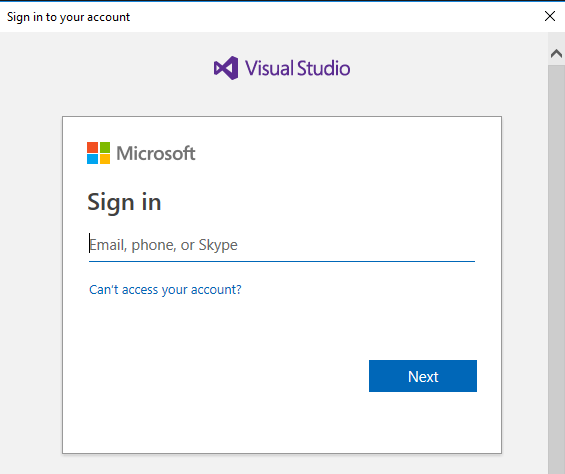Click the red square in Microsoft logo
The image size is (565, 474).
click(x=92, y=147)
